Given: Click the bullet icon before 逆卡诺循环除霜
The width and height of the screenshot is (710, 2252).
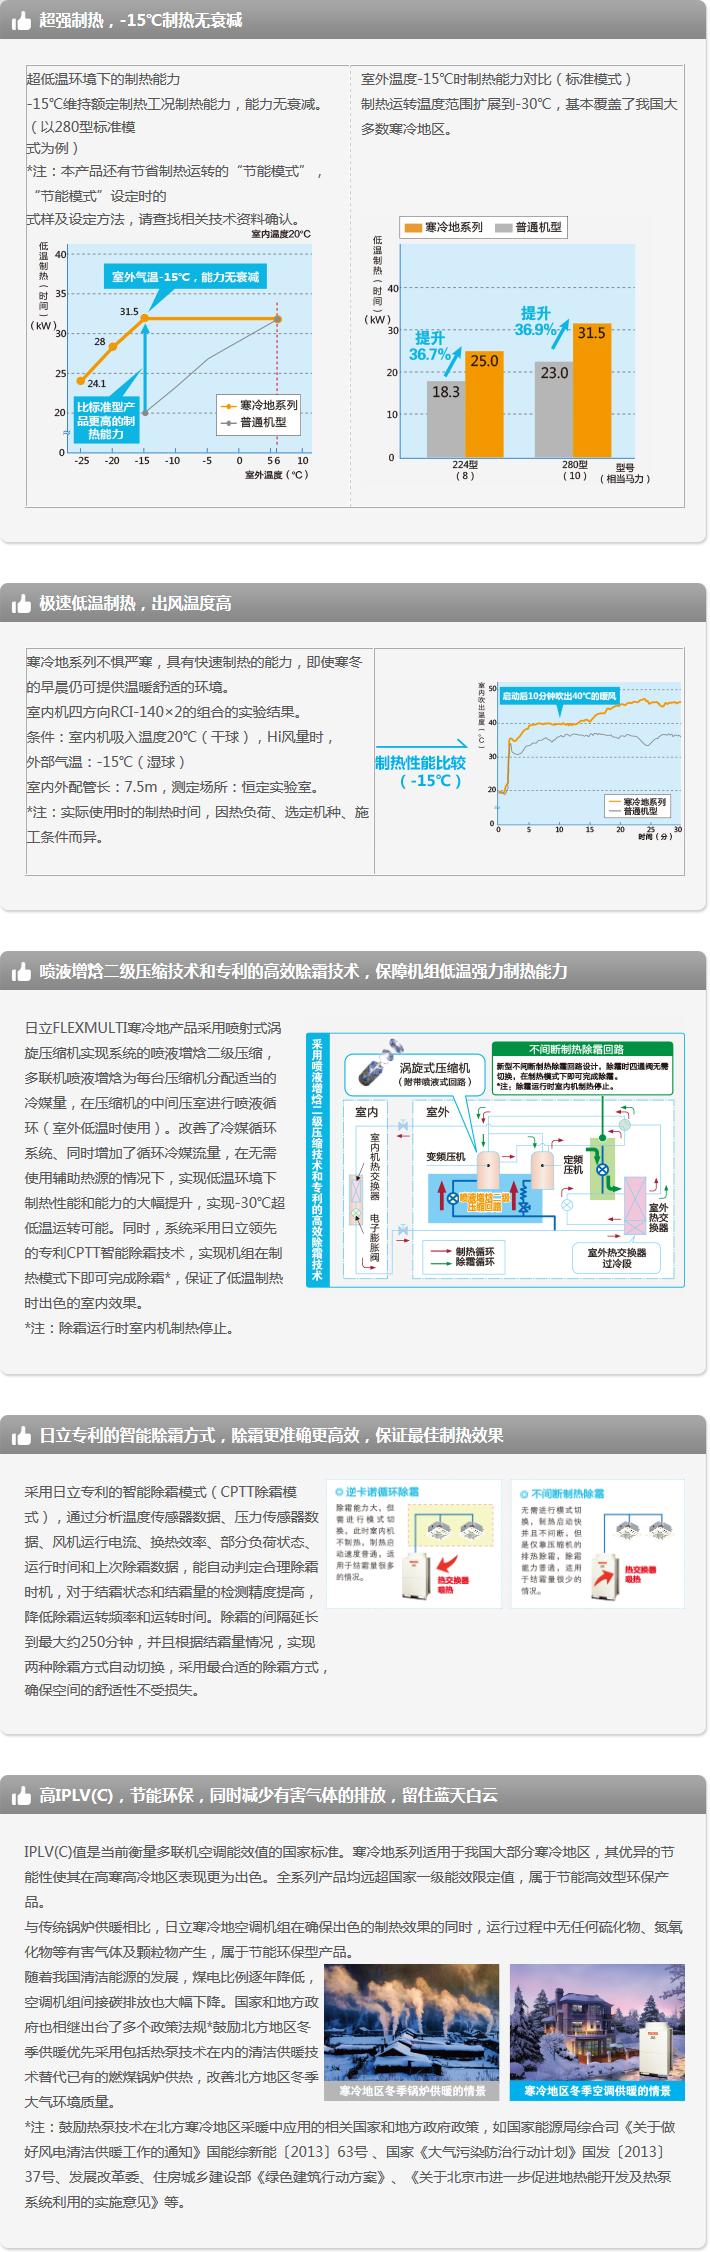Looking at the screenshot, I should (x=339, y=1492).
